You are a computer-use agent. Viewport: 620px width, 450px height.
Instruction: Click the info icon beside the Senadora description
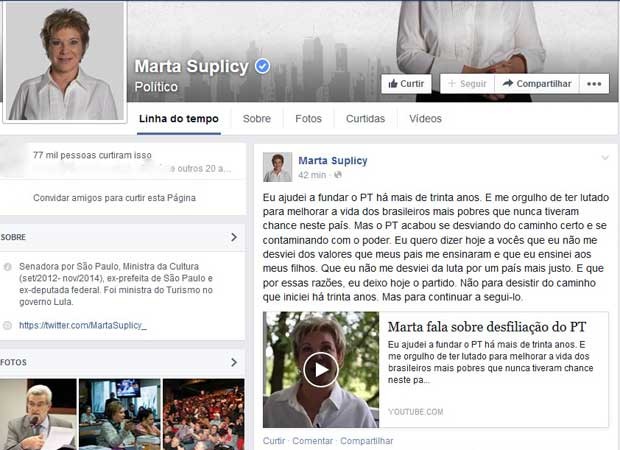coord(8,268)
